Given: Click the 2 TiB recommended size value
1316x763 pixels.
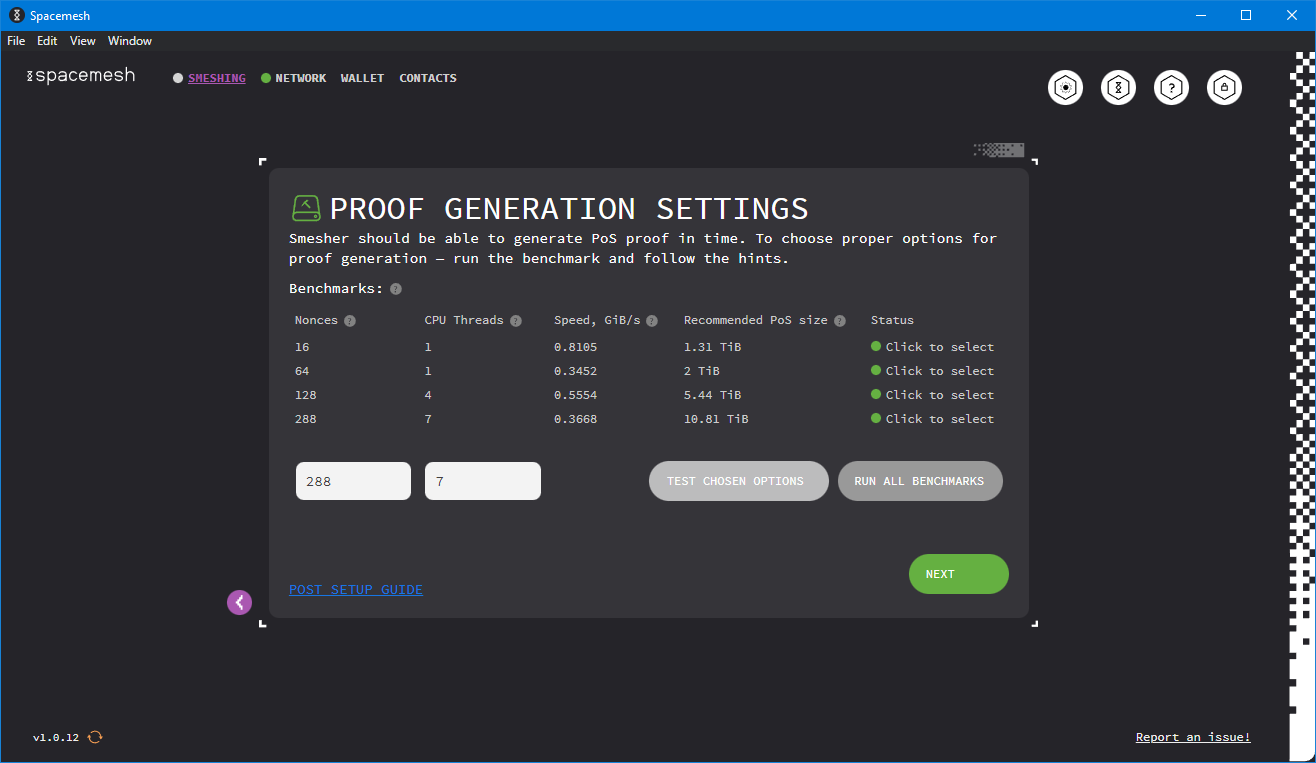Looking at the screenshot, I should pos(702,371).
